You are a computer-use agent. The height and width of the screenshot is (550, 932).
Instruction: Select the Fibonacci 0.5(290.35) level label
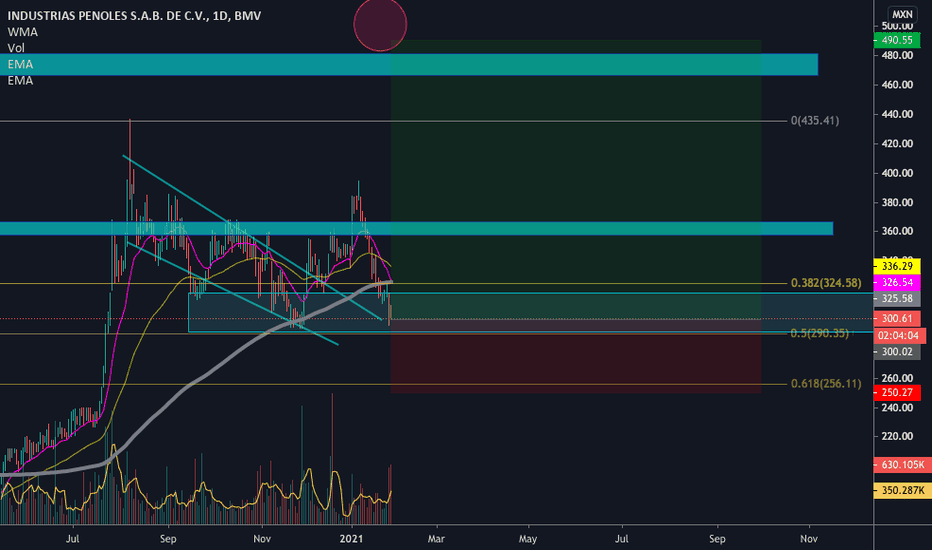point(820,333)
